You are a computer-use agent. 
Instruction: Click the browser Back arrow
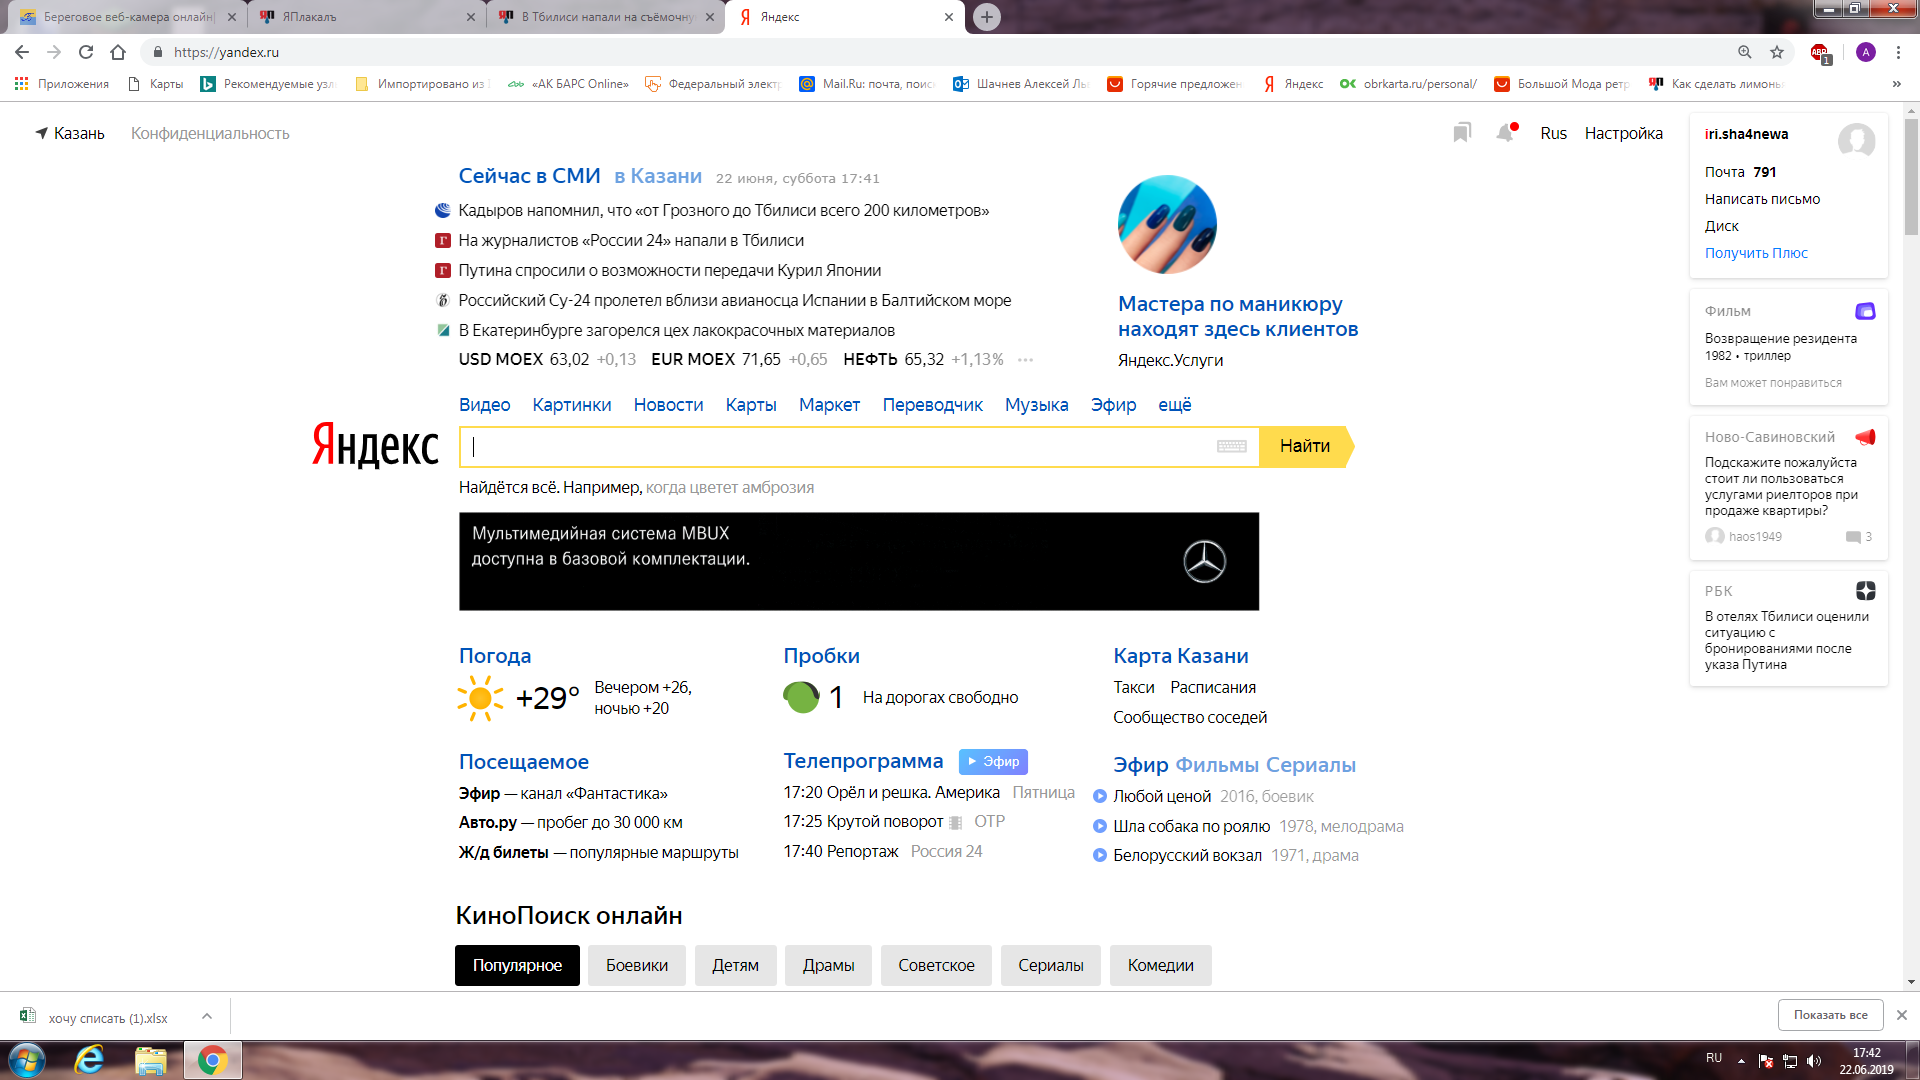22,52
